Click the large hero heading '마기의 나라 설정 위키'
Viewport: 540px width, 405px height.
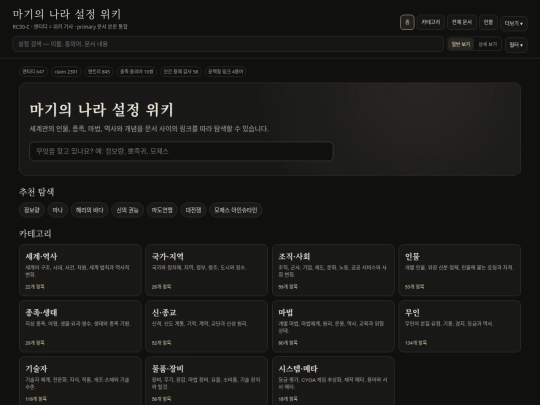tap(101, 110)
